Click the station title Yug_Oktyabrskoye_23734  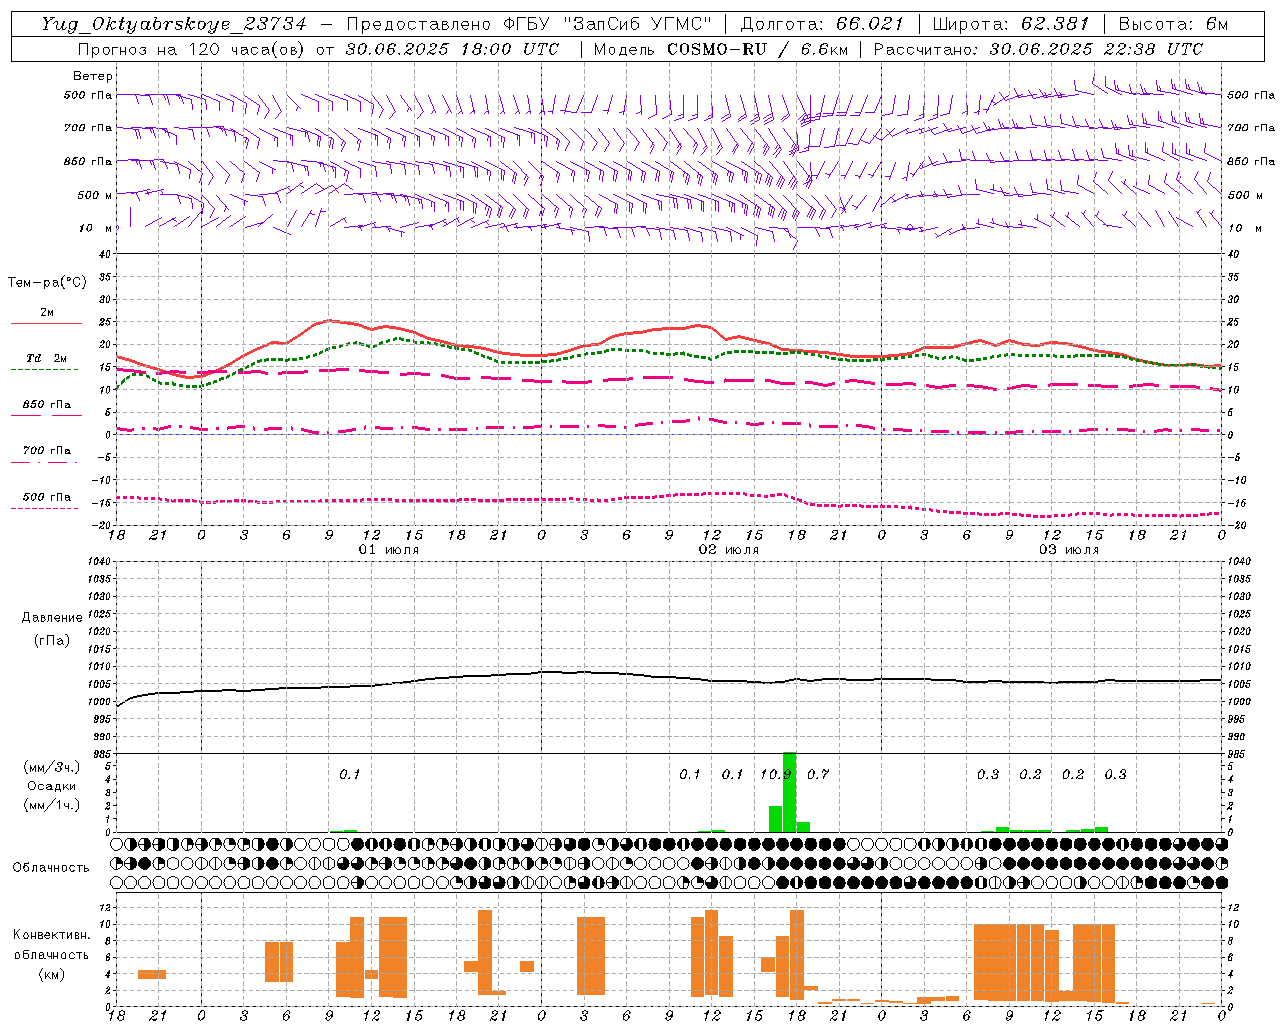click(x=174, y=24)
